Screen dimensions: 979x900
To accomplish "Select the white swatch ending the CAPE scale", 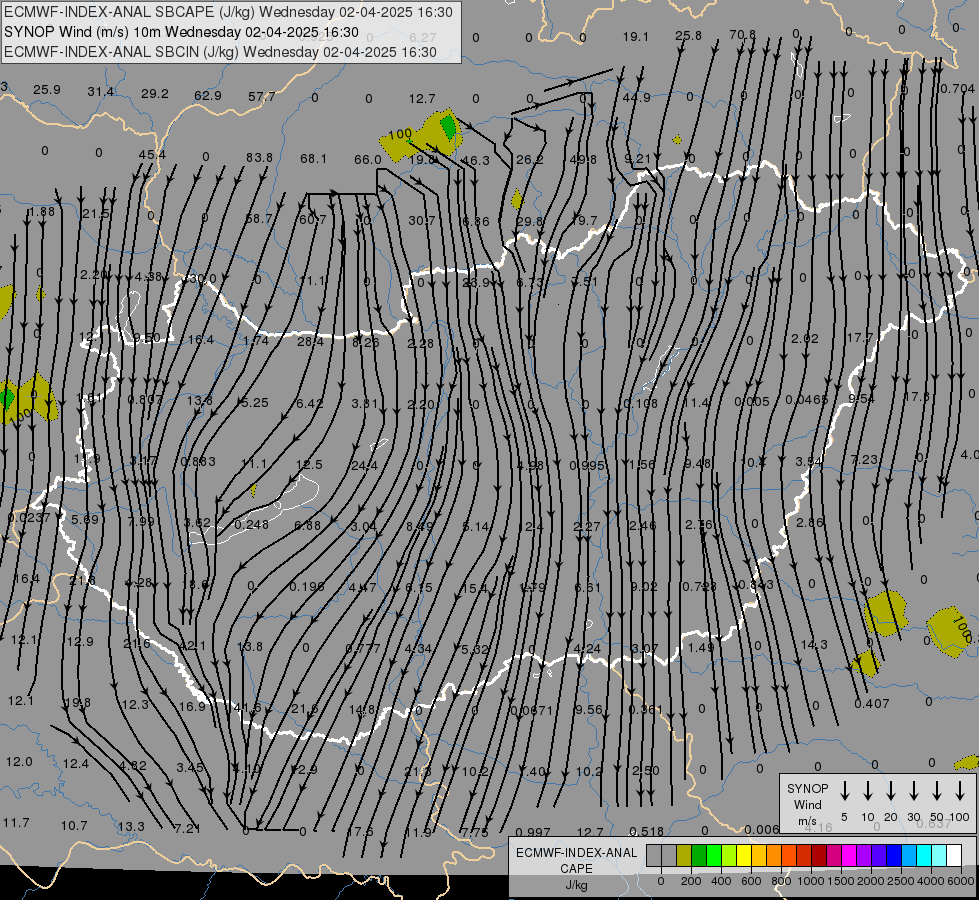I will coord(954,855).
